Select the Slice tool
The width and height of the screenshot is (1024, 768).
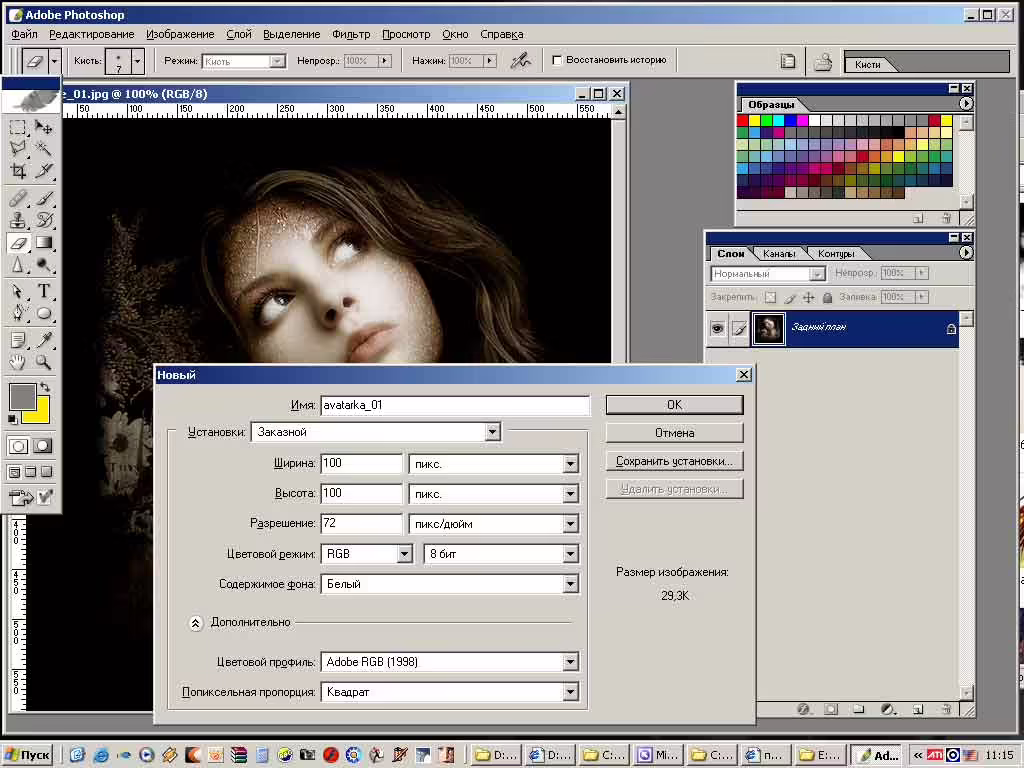pyautogui.click(x=44, y=171)
